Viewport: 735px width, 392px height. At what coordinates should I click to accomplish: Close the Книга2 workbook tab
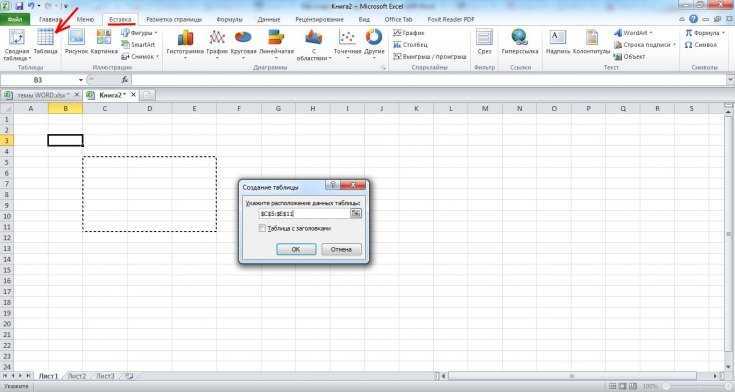tap(134, 95)
